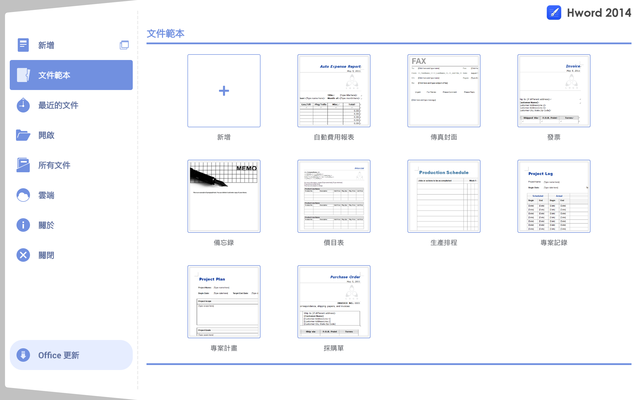Open the Purchase Order template thumbnail
The height and width of the screenshot is (400, 640).
tap(334, 302)
